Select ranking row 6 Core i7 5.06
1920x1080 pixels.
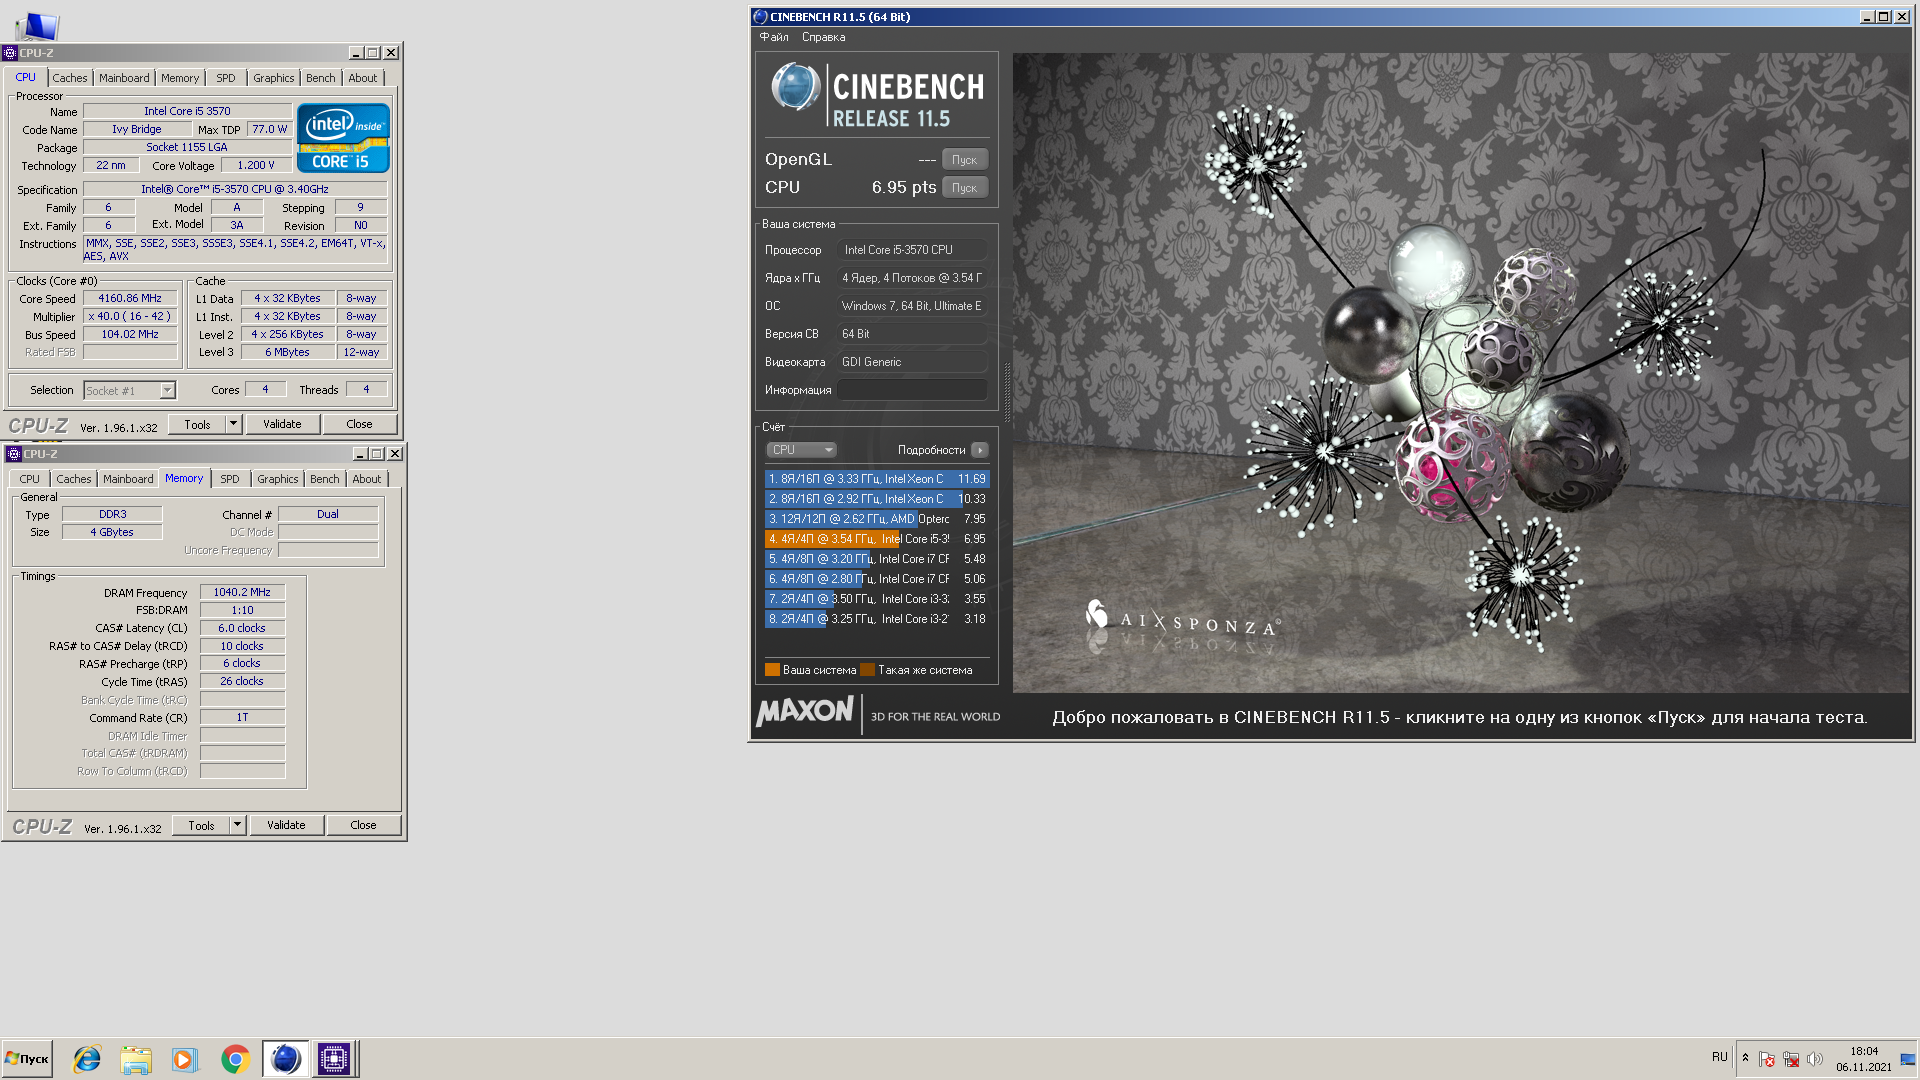[x=877, y=579]
